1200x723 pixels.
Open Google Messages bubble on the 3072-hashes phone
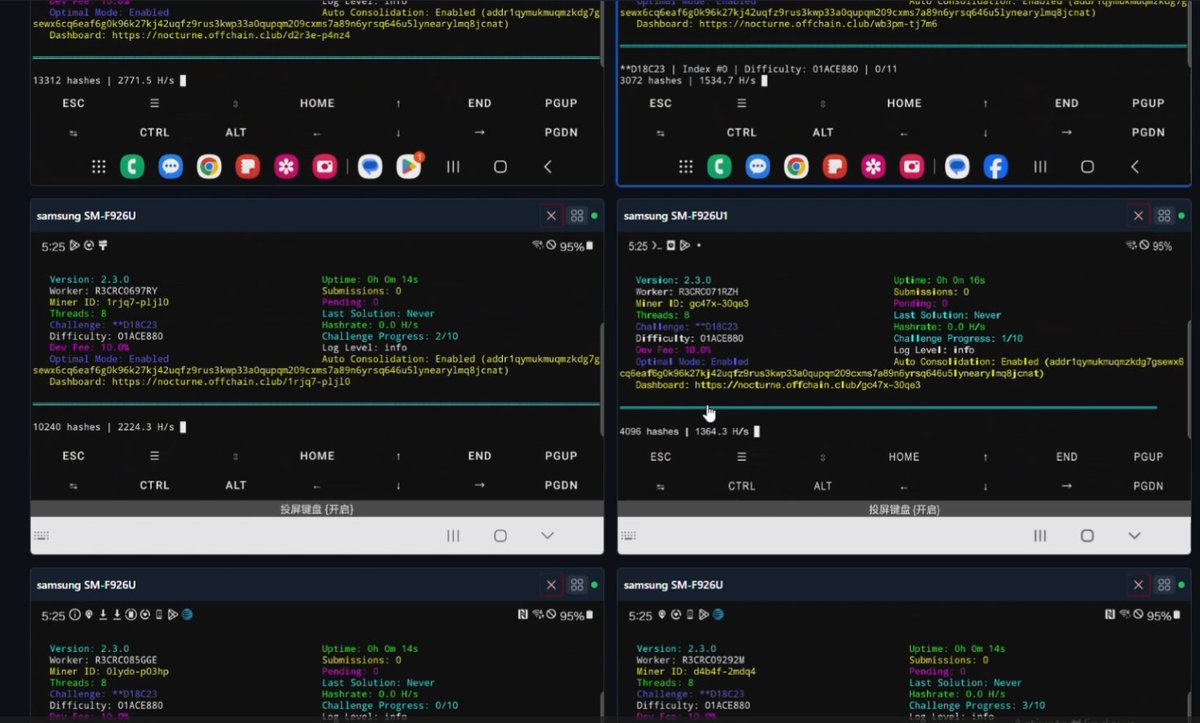click(957, 167)
